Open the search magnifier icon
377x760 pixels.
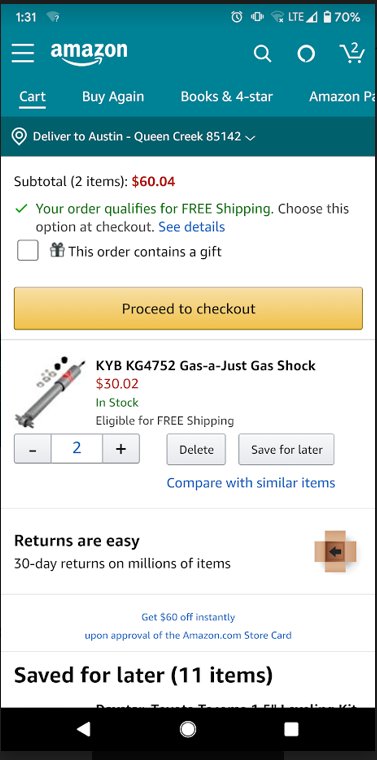coord(262,53)
